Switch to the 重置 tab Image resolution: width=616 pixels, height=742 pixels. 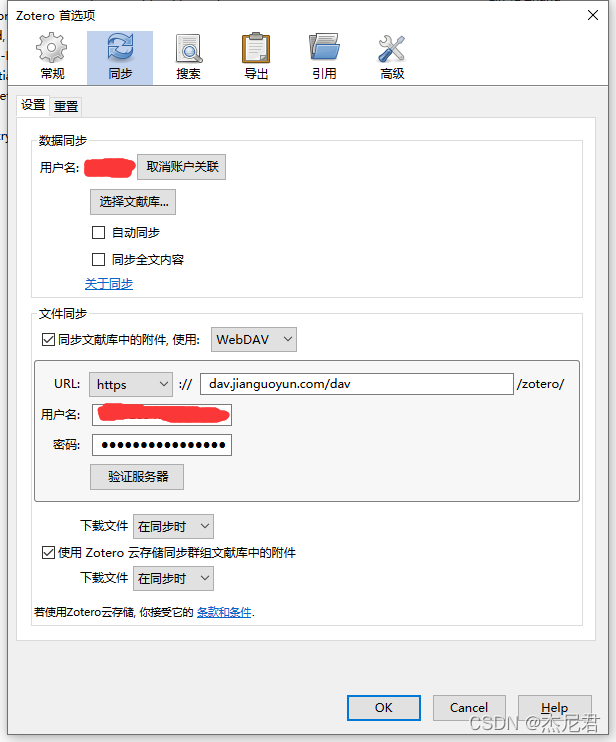click(66, 106)
